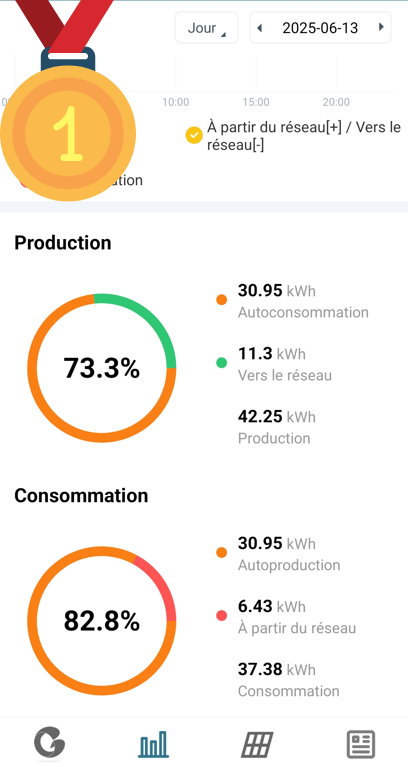Toggle the partially hidden red series checkbox
Screen dimensions: 408x767
coord(22,181)
